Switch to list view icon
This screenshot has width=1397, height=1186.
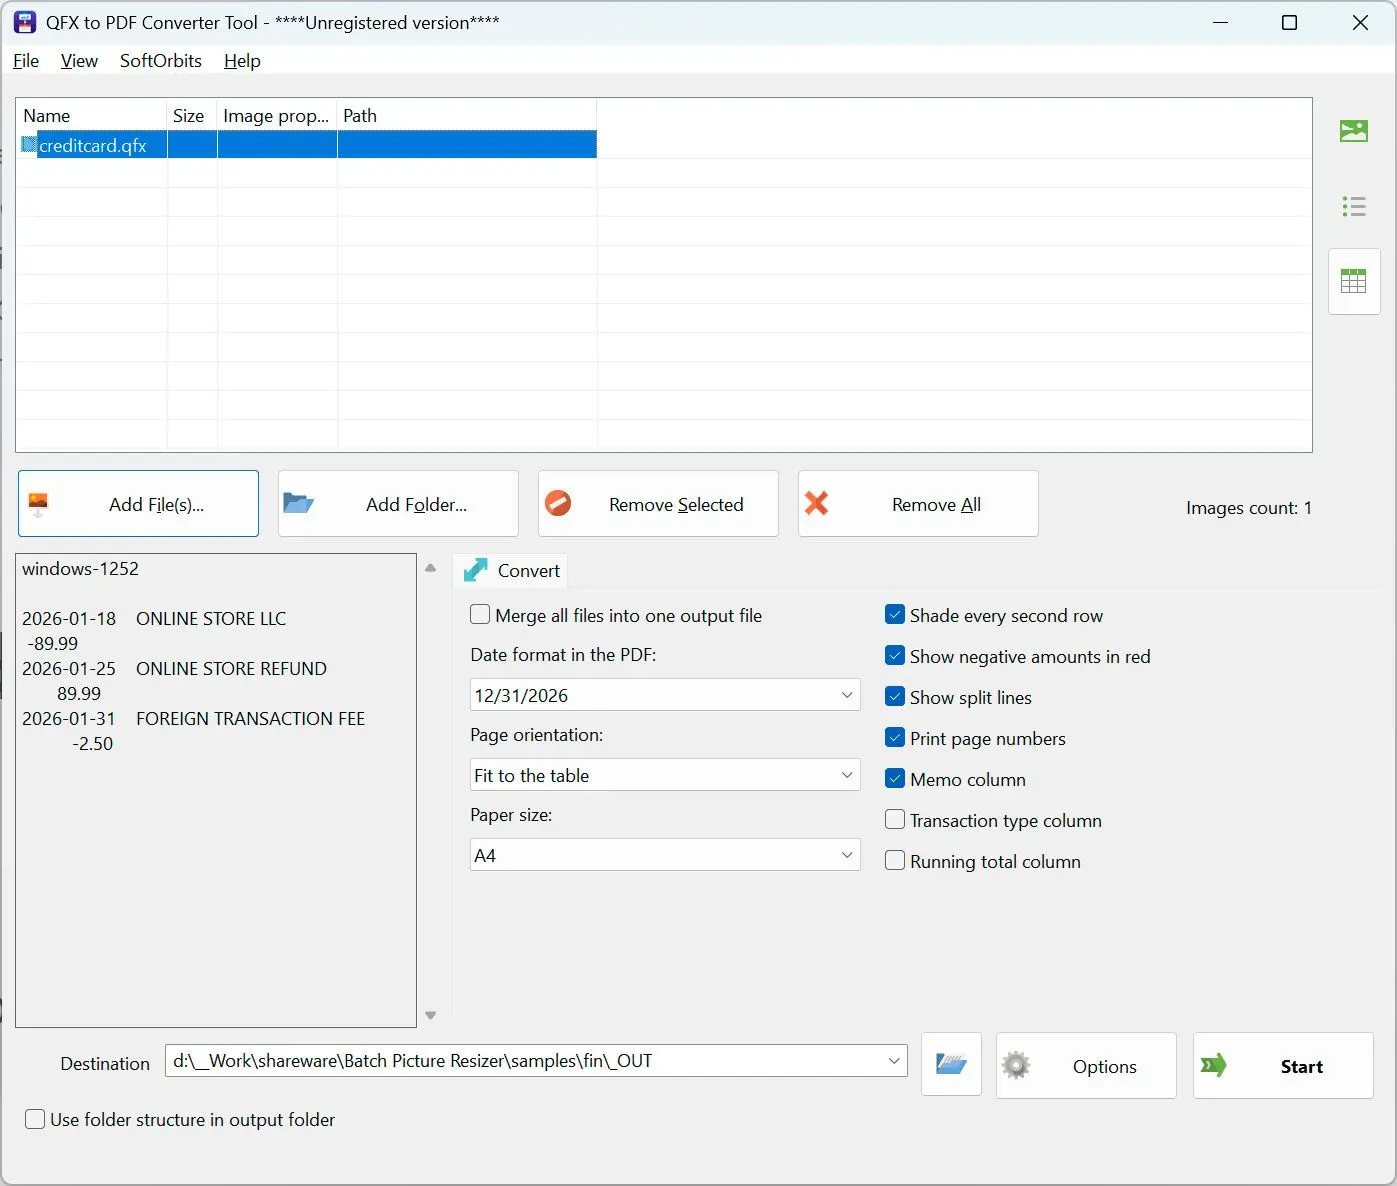[x=1354, y=207]
